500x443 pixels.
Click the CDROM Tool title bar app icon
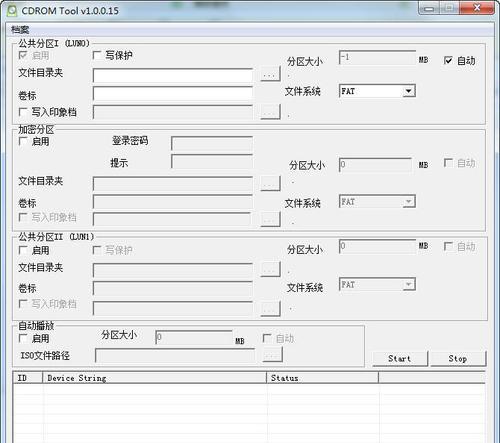12,10
